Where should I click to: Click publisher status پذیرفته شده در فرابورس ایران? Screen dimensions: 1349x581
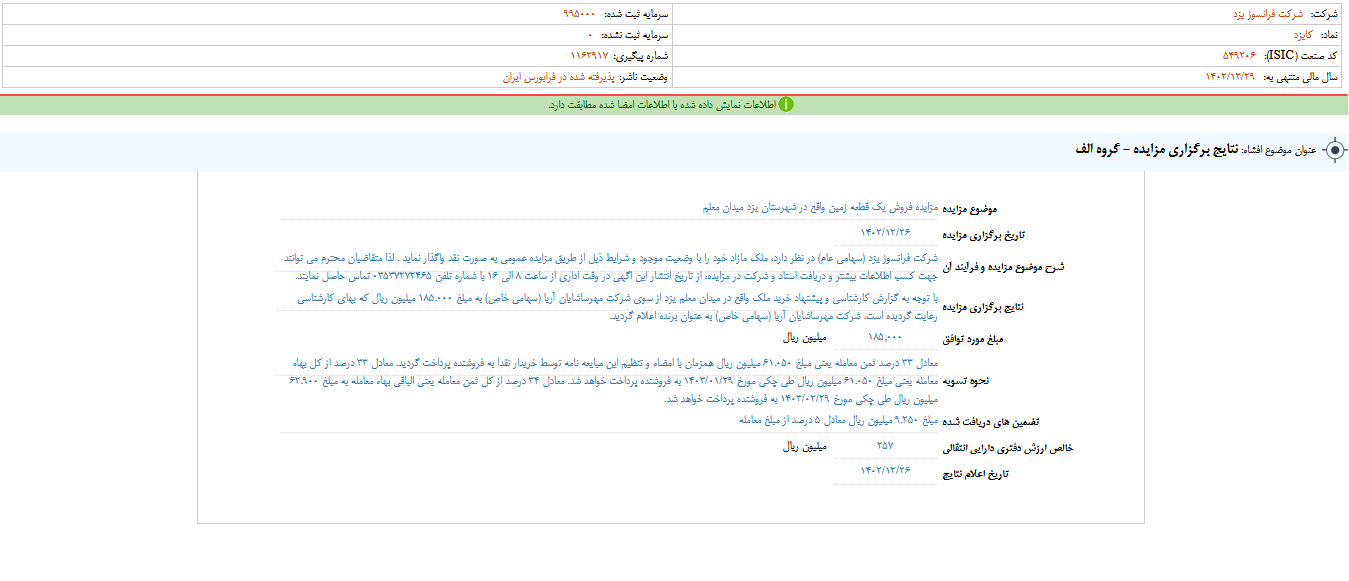[555, 77]
